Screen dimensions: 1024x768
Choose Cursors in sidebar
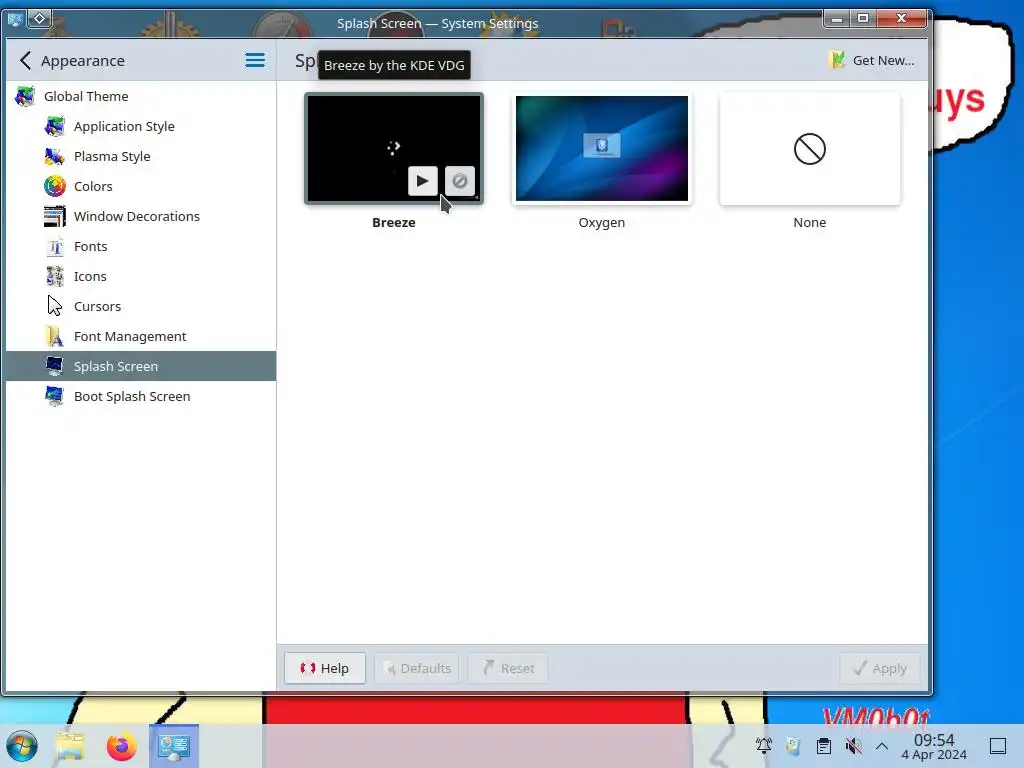(141, 307)
